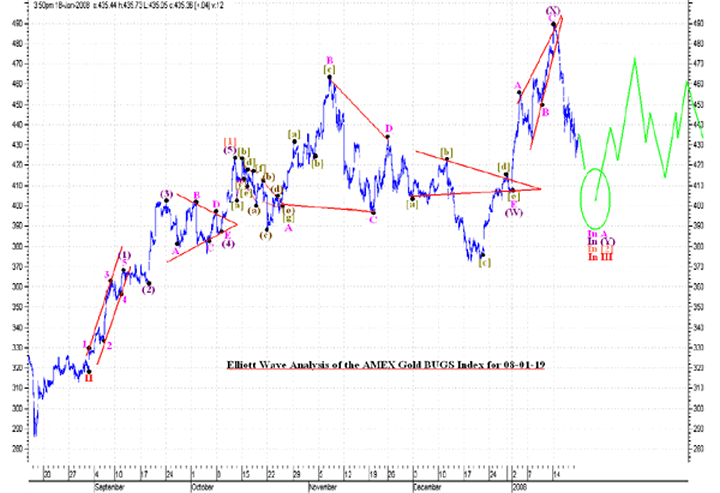
Task: Select the '2008' year marker on axis
Action: 519,487
